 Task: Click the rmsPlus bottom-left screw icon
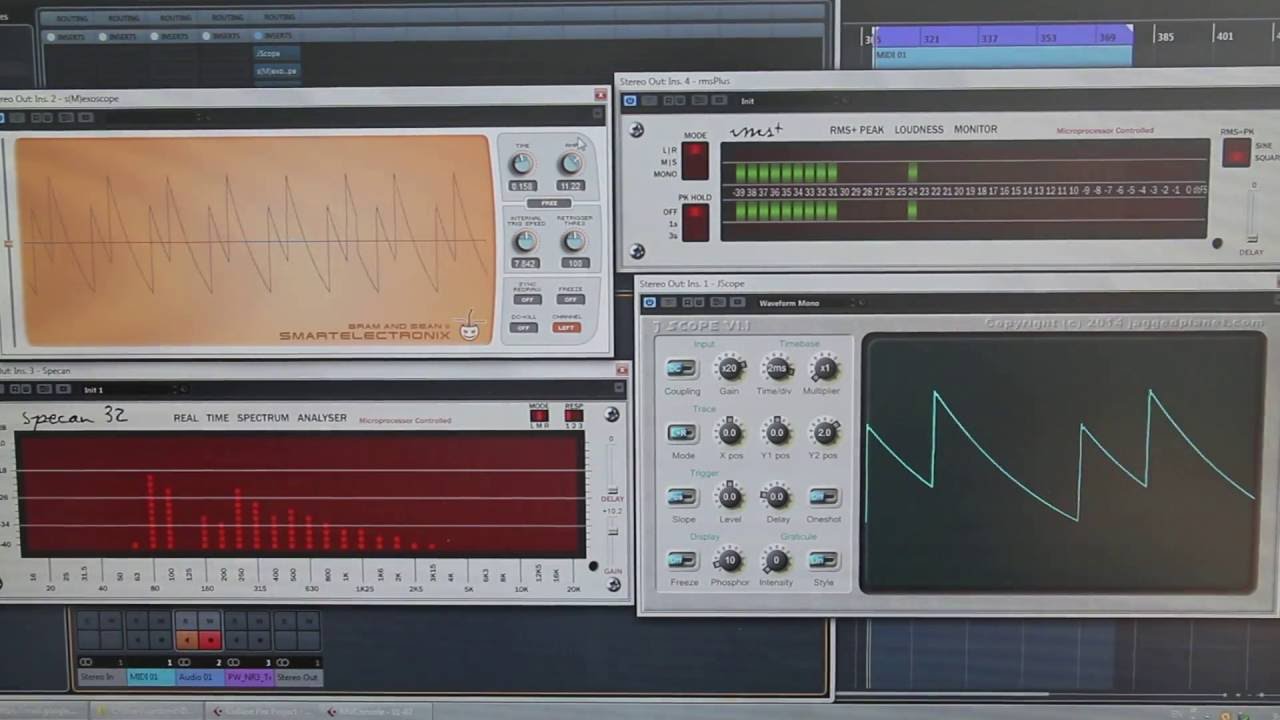(636, 251)
